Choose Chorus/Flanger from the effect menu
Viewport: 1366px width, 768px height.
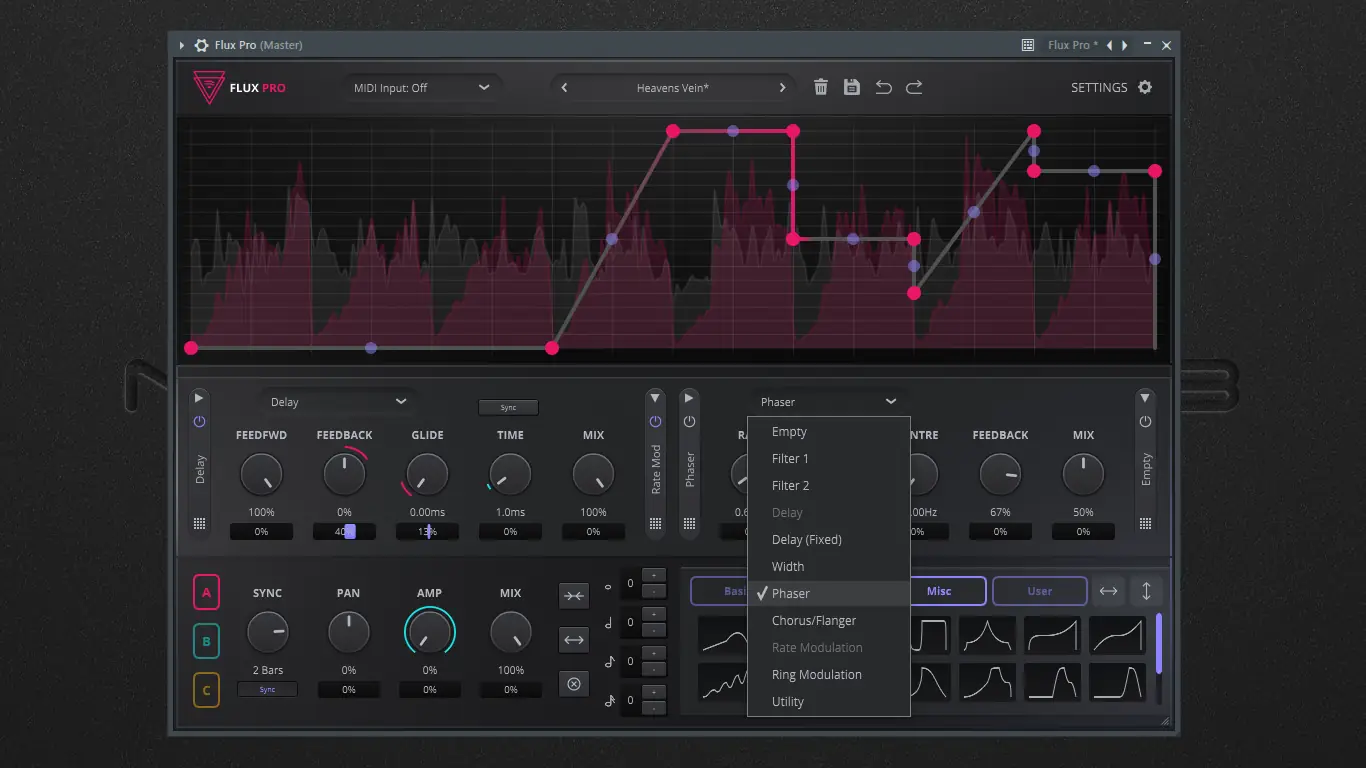tap(829, 621)
